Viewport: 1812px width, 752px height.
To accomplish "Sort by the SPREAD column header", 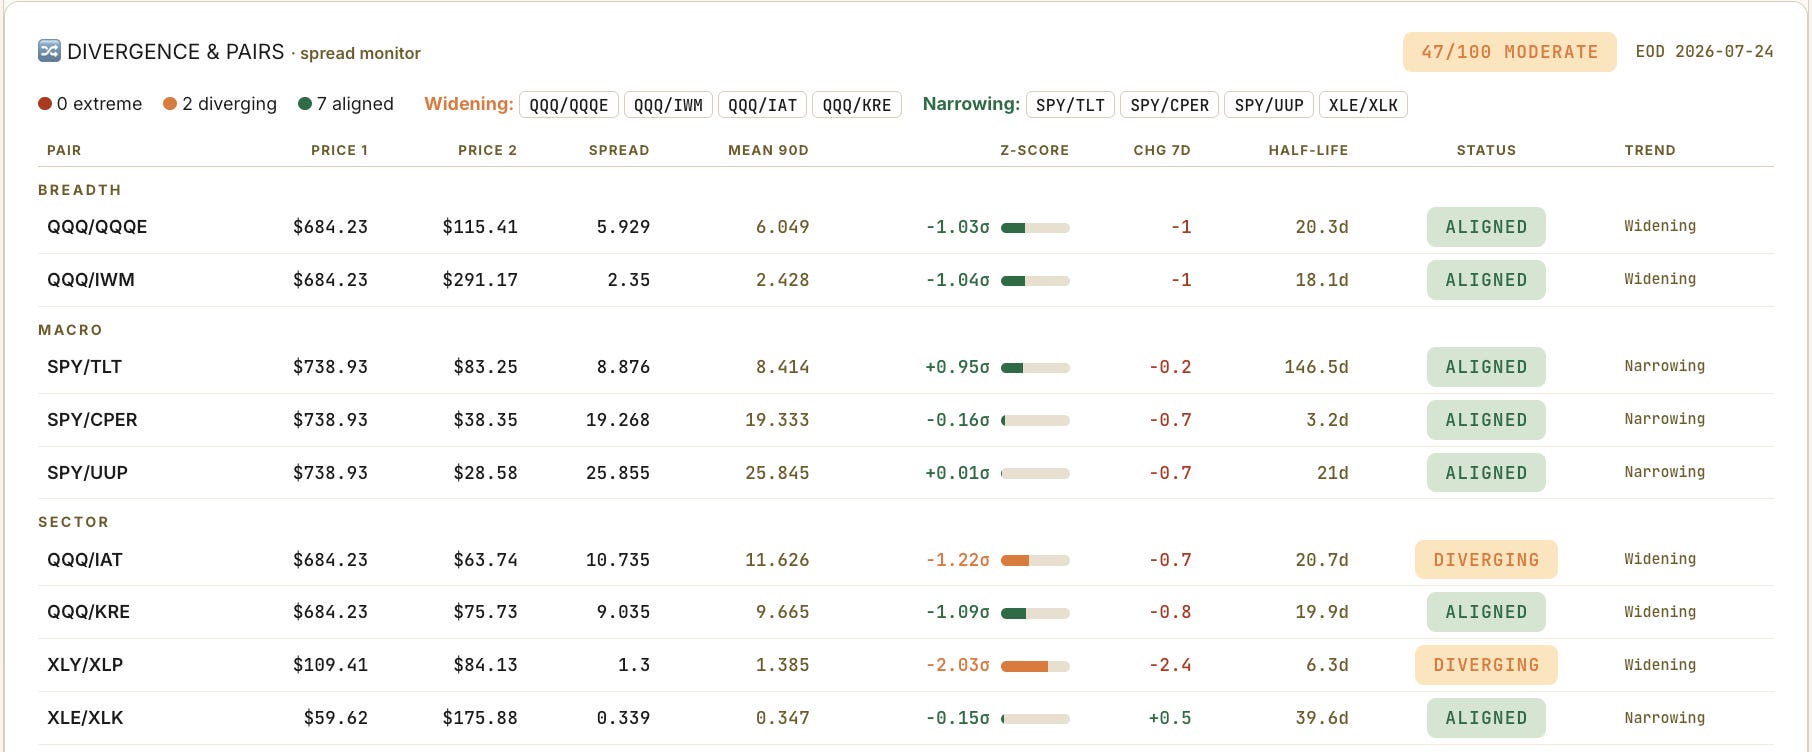I will click(619, 150).
